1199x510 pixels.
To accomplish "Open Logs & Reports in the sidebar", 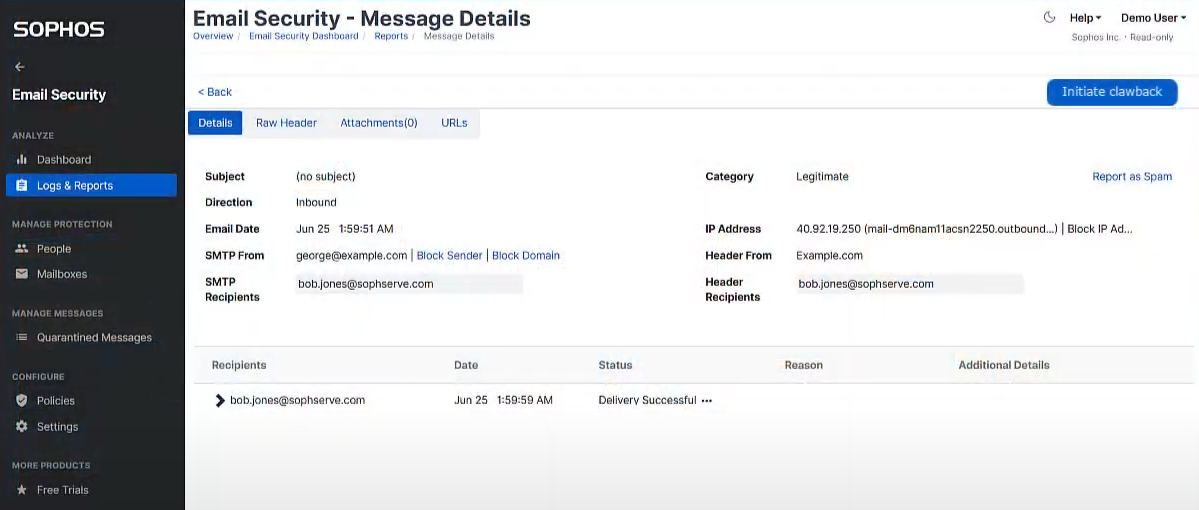I will 91,186.
